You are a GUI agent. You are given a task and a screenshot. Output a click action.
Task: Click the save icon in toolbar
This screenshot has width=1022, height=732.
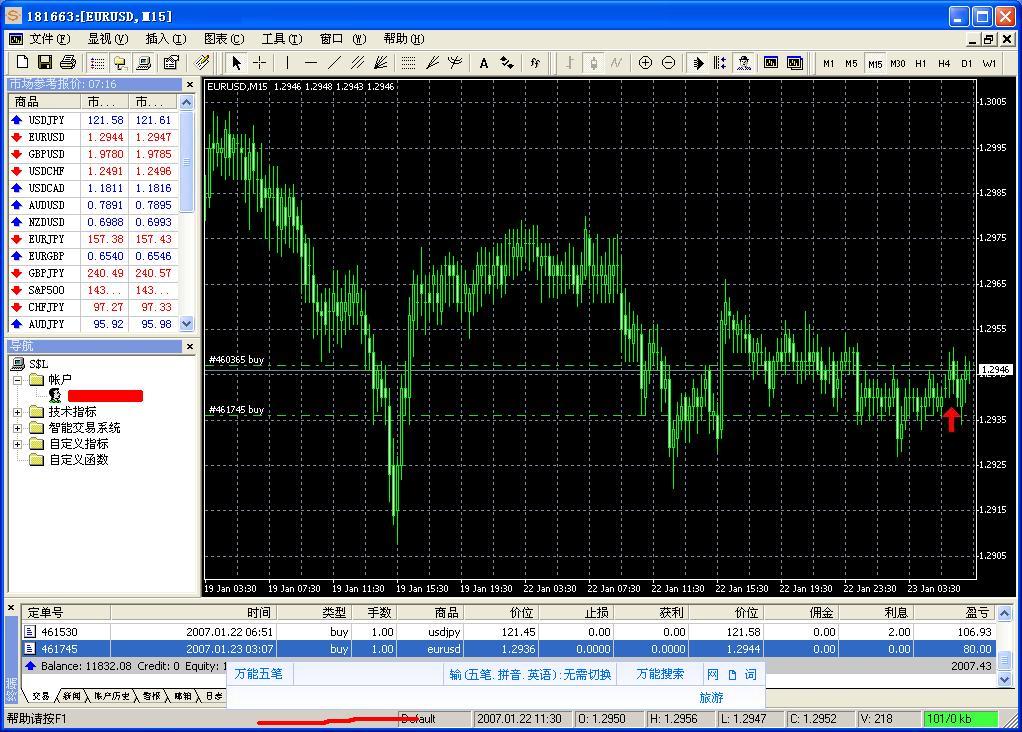click(44, 63)
